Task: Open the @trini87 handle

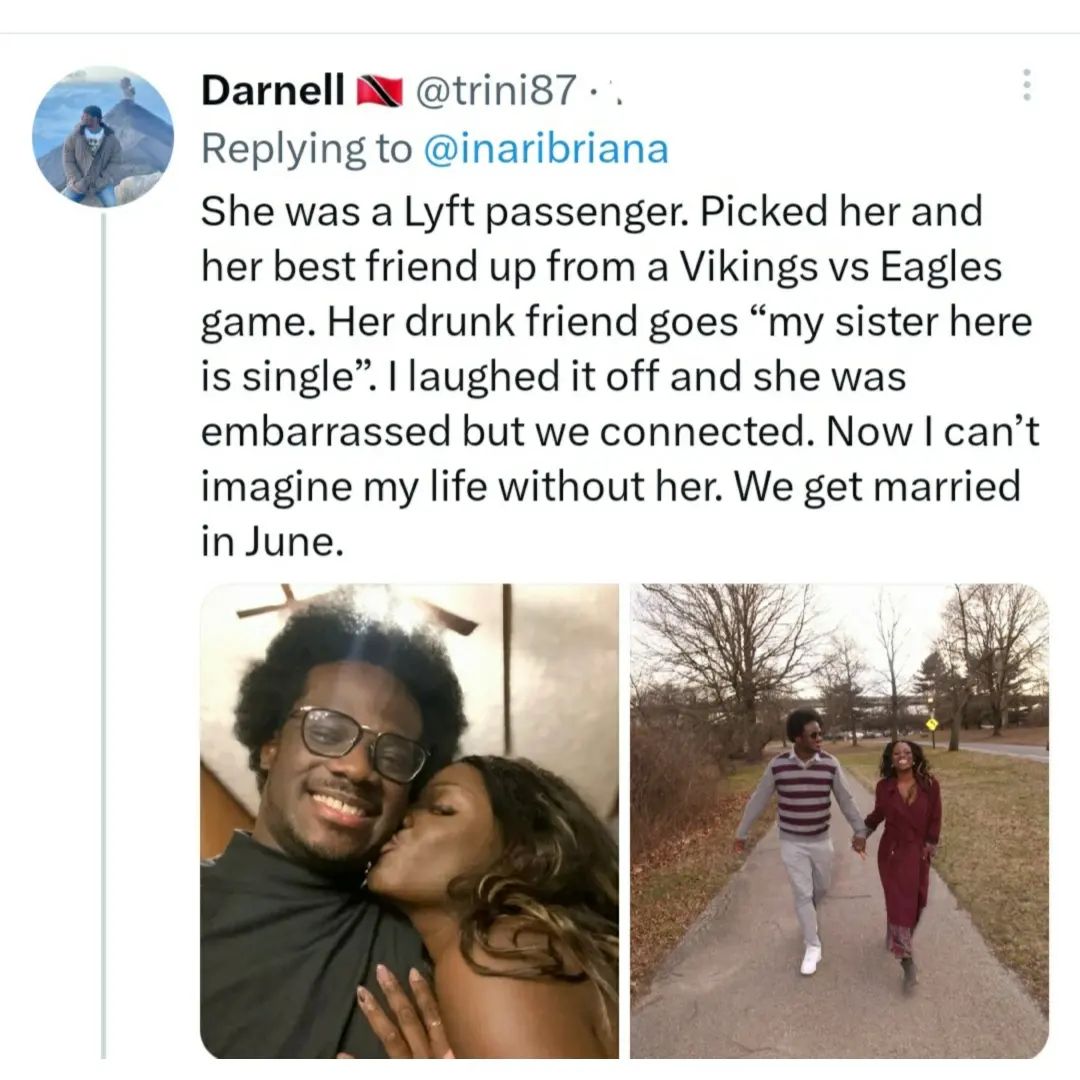Action: point(495,90)
